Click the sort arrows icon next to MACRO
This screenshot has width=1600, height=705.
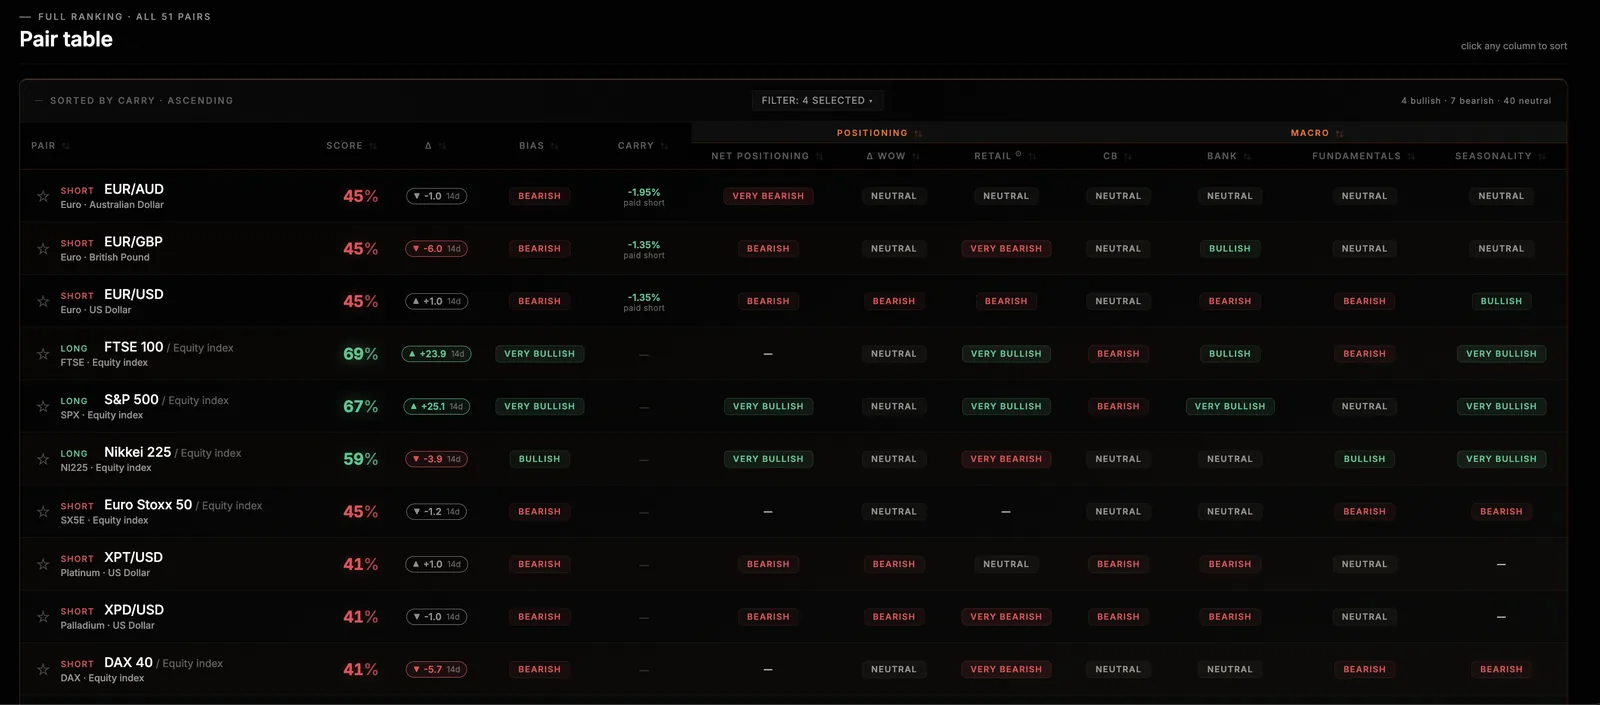tap(1339, 134)
